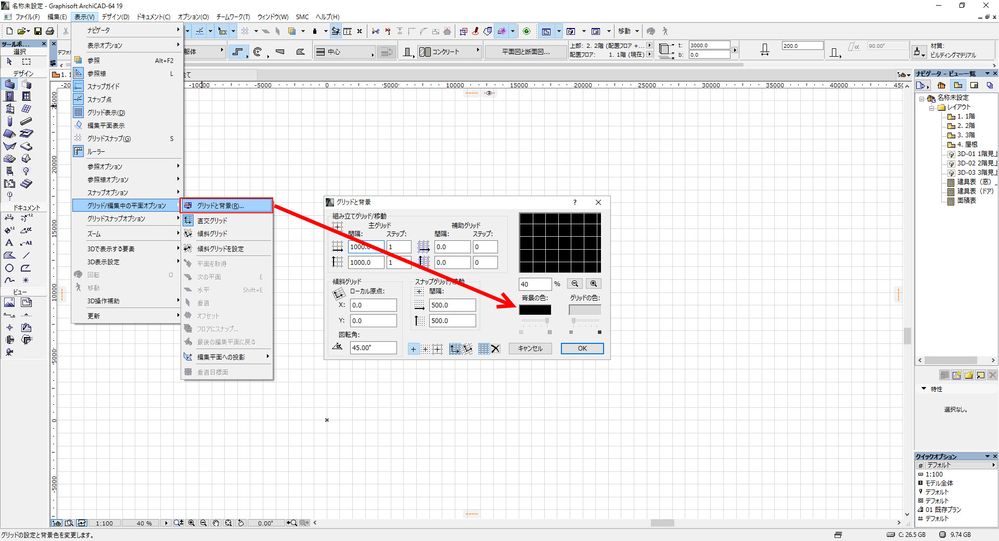This screenshot has width=999, height=541.
Task: Click the grid color swatch in dialog
Action: coord(585,310)
